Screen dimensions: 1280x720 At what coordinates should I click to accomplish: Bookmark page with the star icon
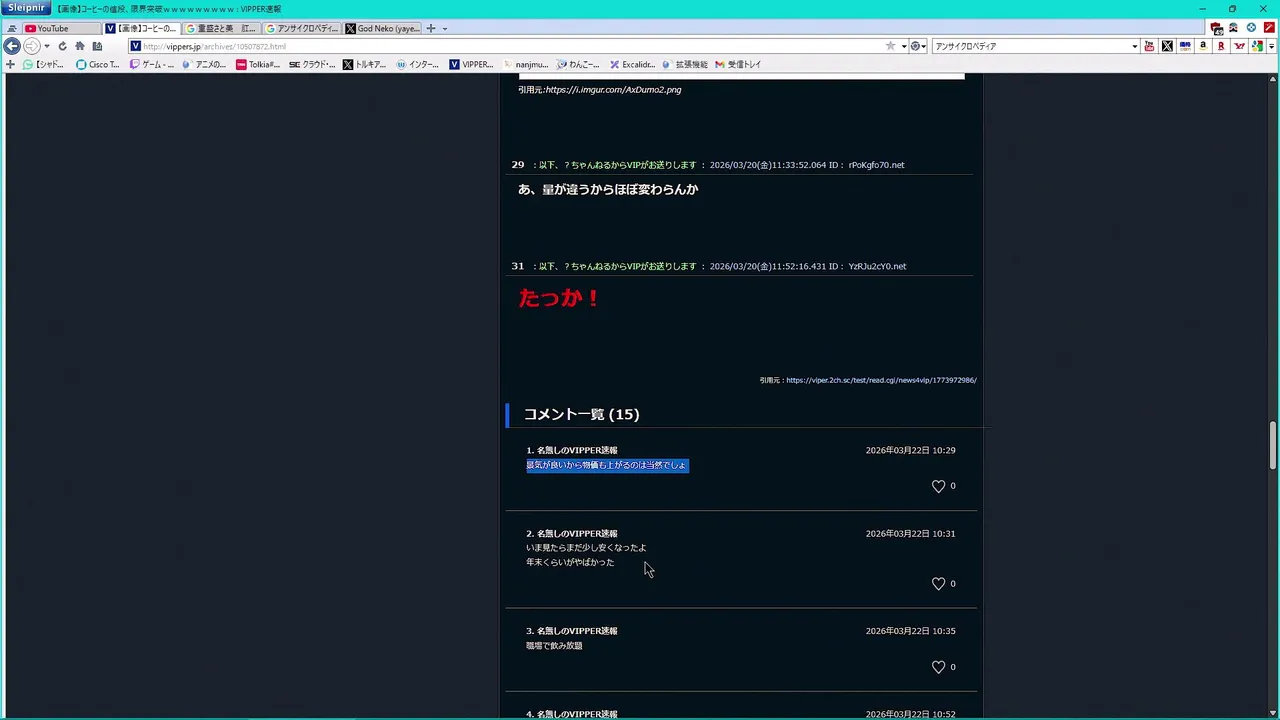pos(890,46)
